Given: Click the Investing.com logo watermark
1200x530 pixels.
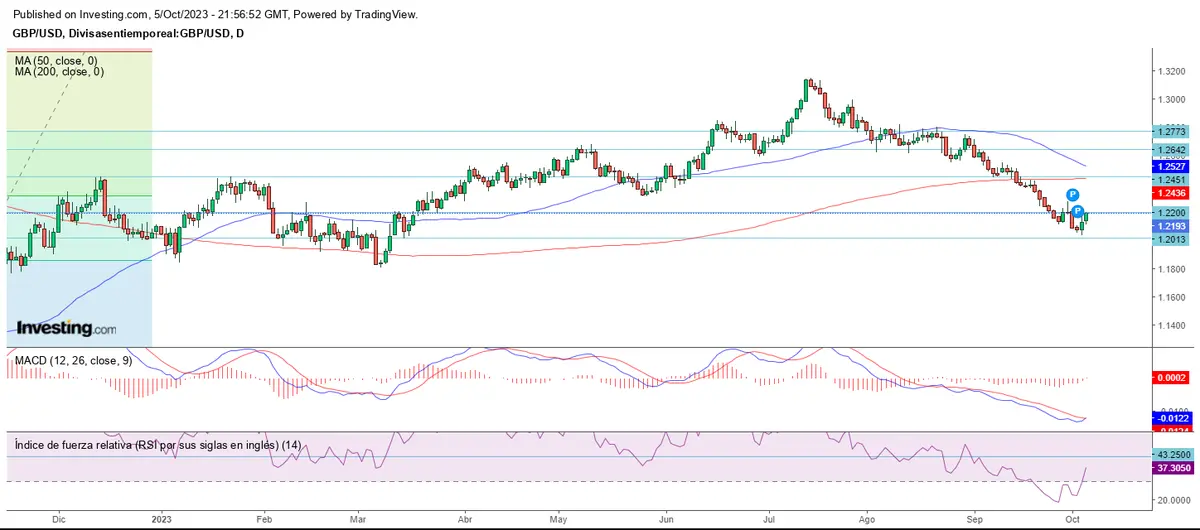Looking at the screenshot, I should click(66, 328).
